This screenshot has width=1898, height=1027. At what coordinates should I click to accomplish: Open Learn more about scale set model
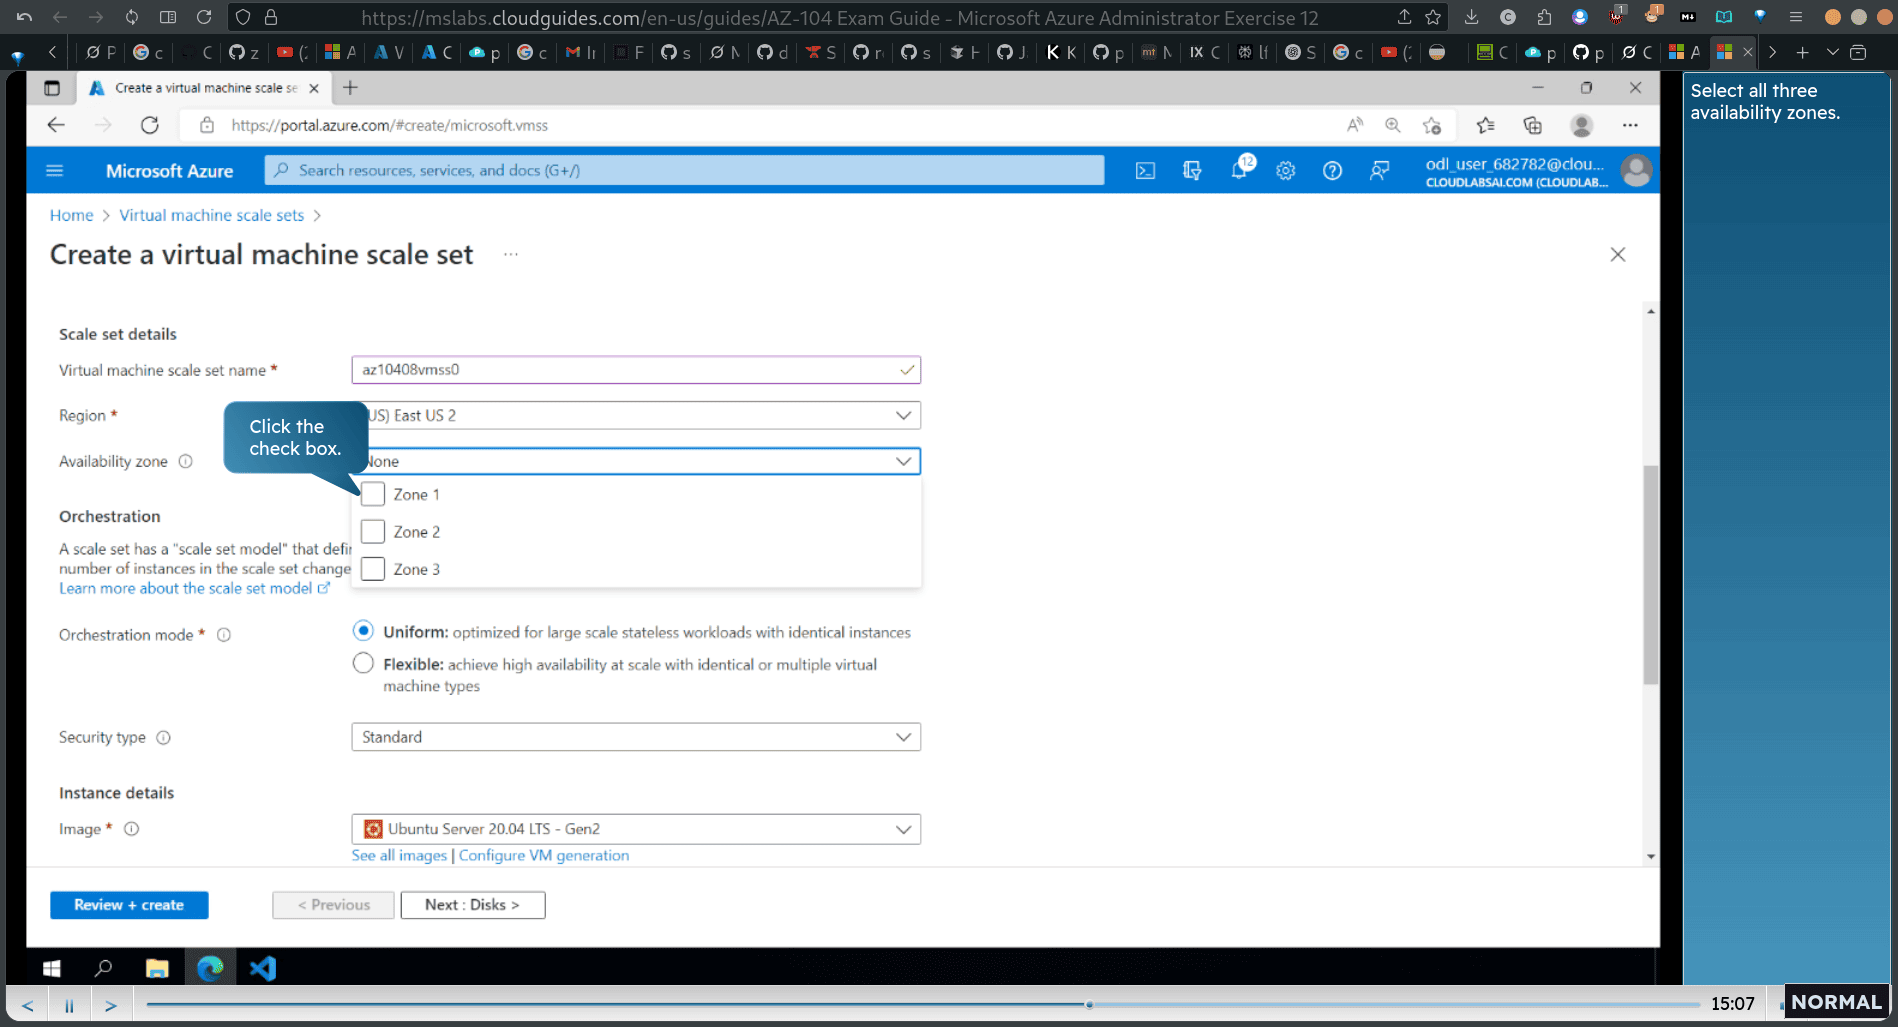pos(194,588)
